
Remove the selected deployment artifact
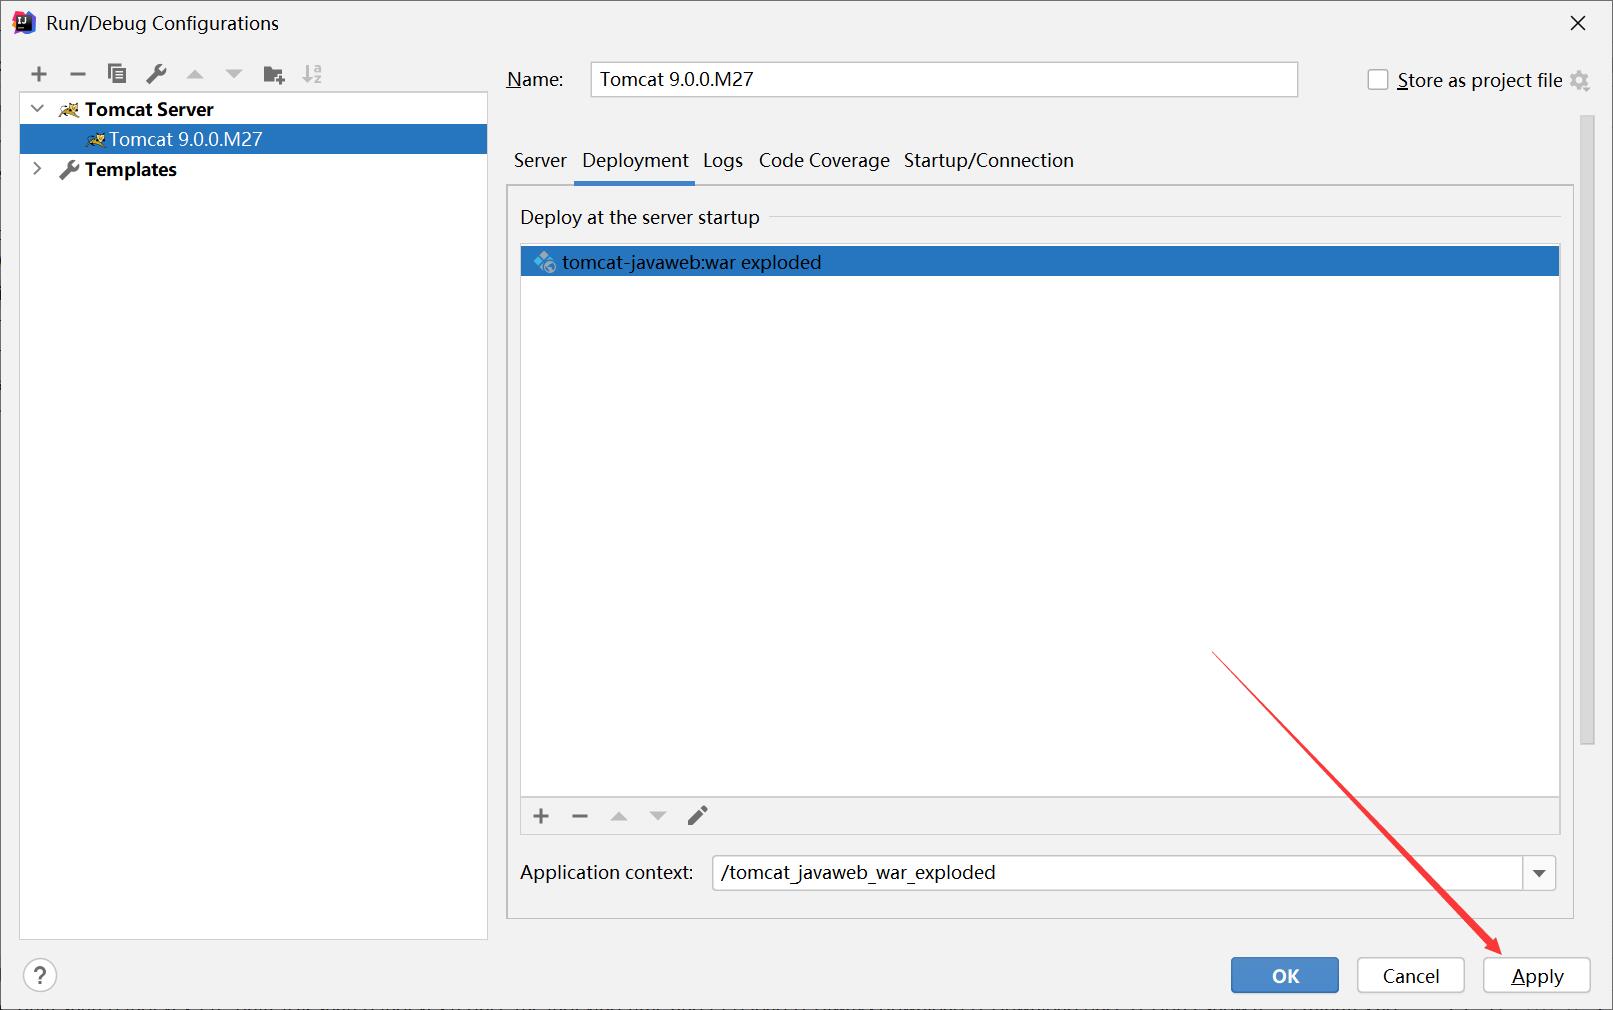580,816
